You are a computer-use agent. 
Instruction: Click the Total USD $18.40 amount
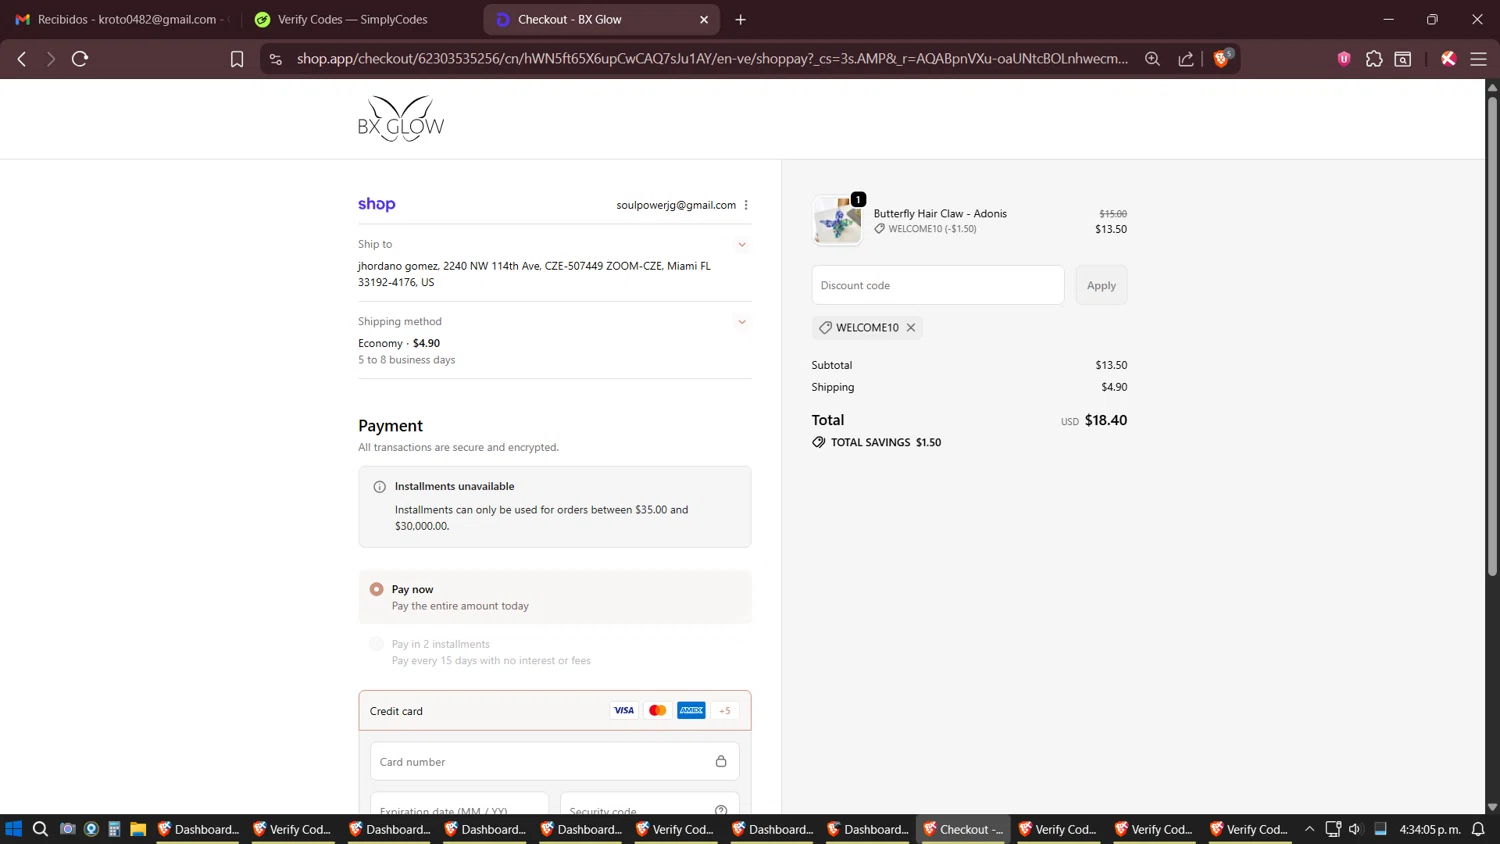(x=1094, y=420)
